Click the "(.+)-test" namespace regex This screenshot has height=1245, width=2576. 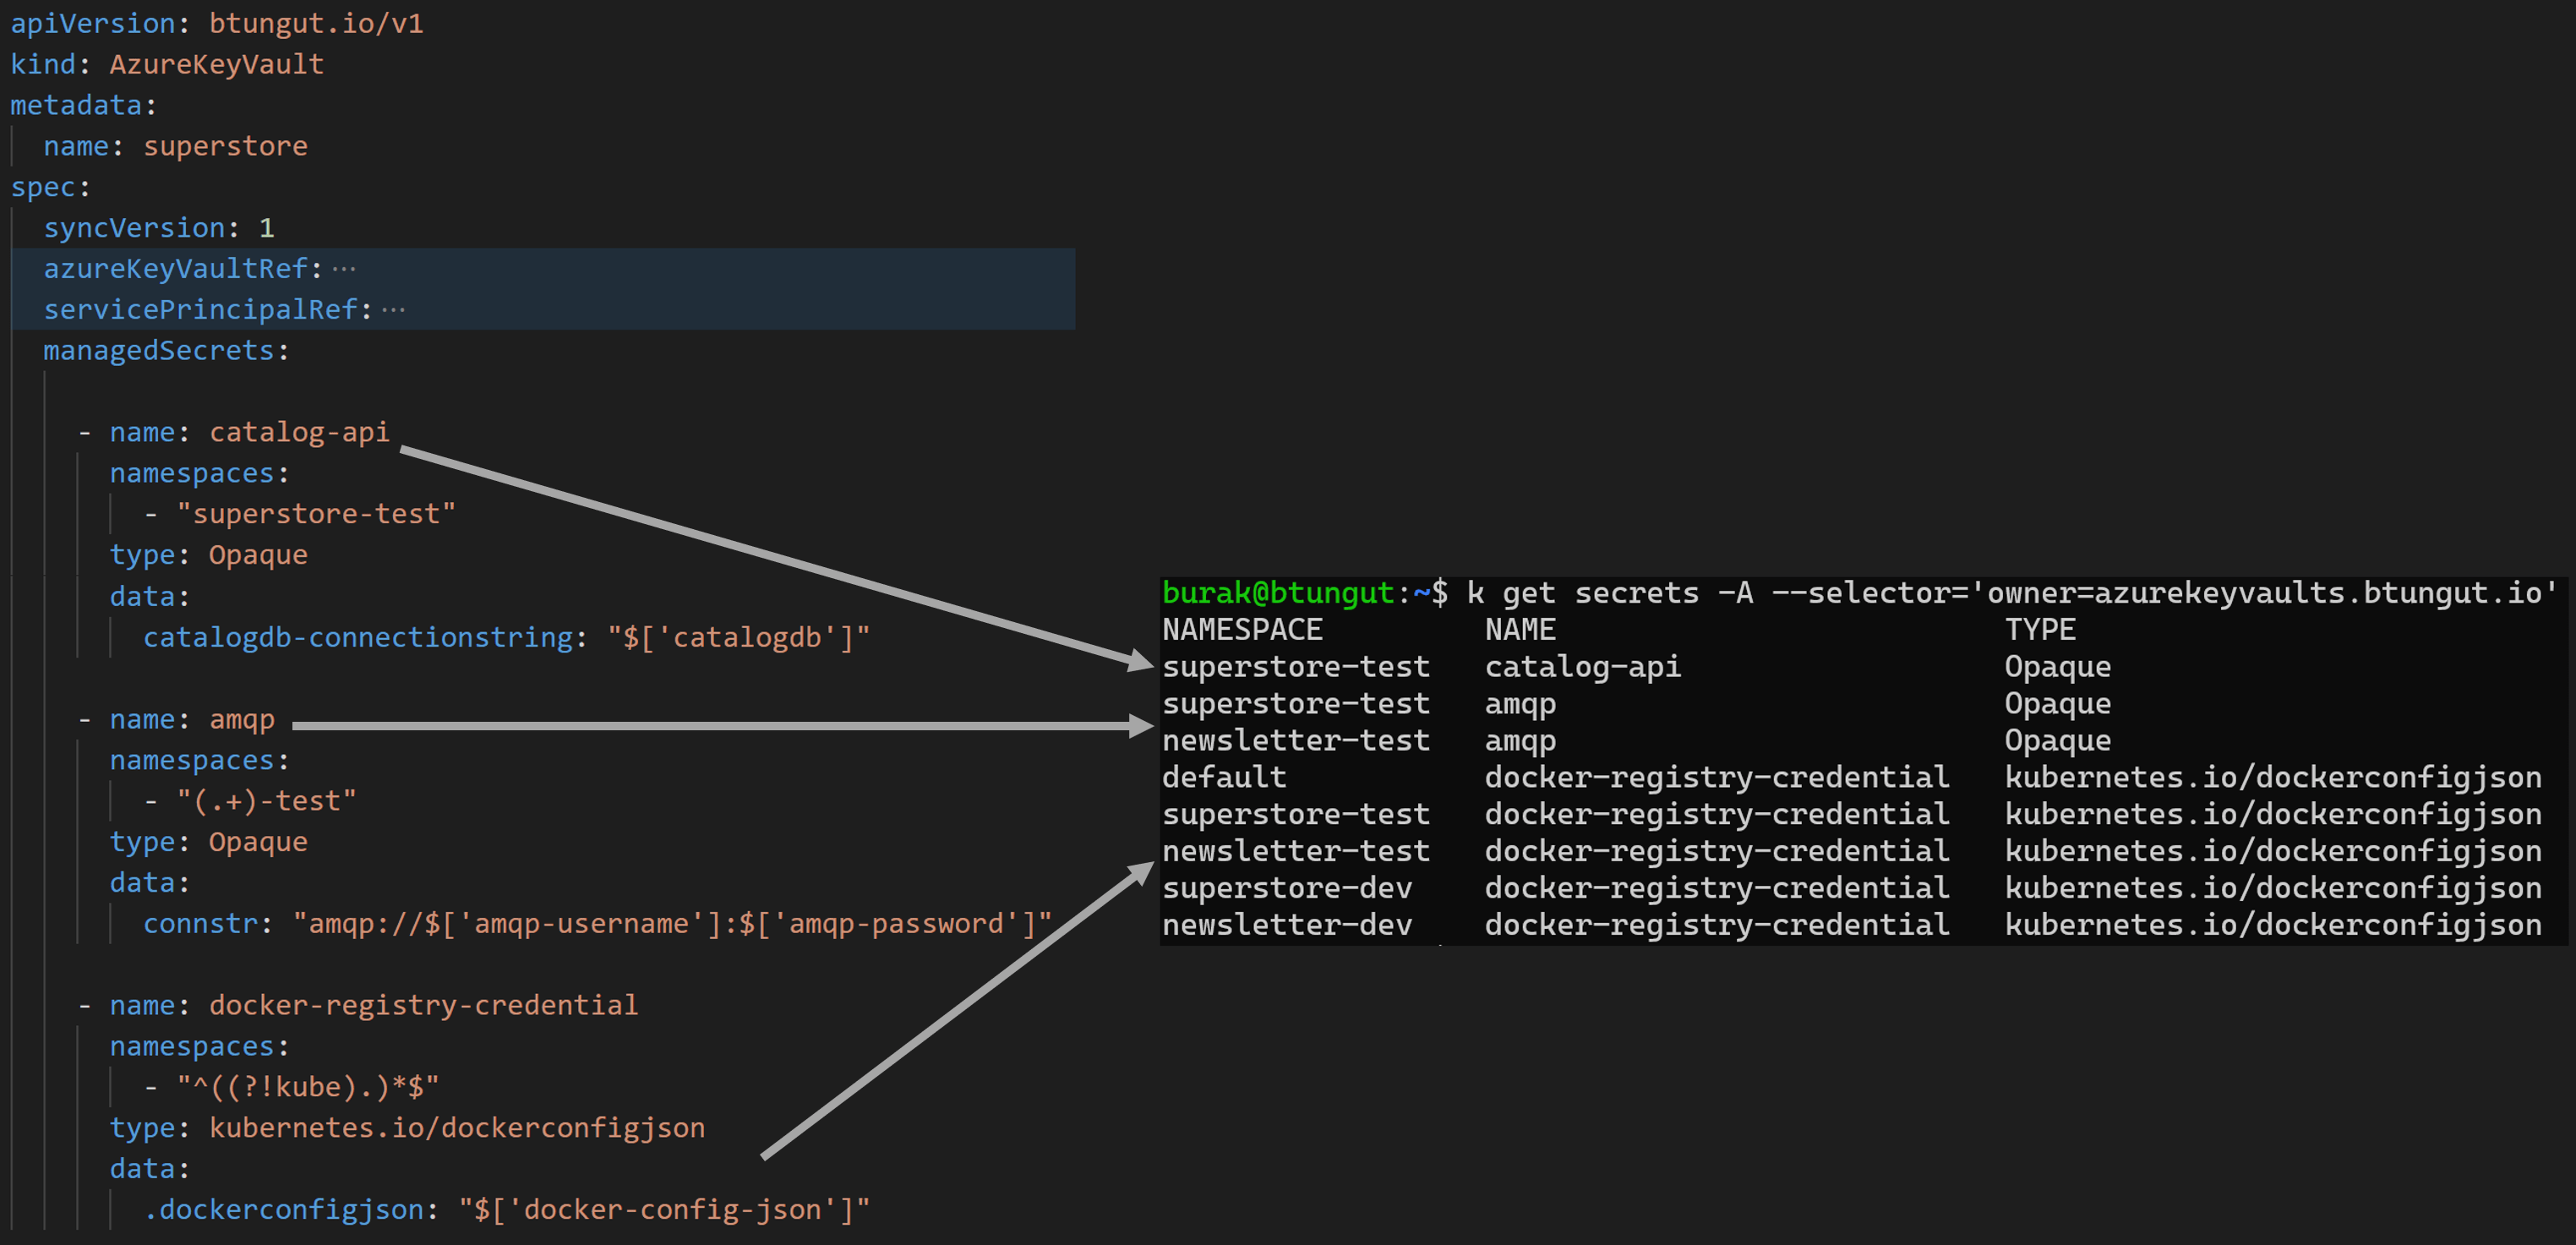[266, 801]
